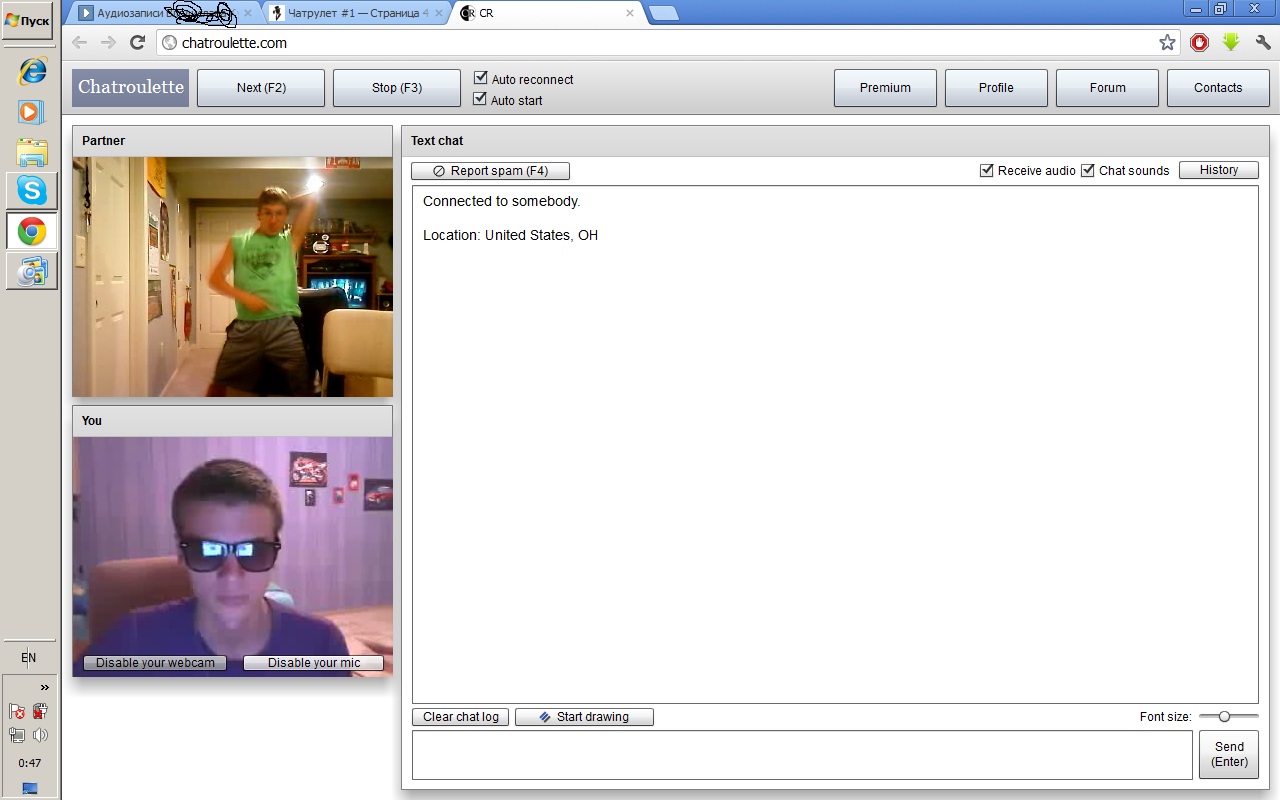This screenshot has width=1280, height=800.
Task: Open Skype from the taskbar
Action: [x=31, y=190]
